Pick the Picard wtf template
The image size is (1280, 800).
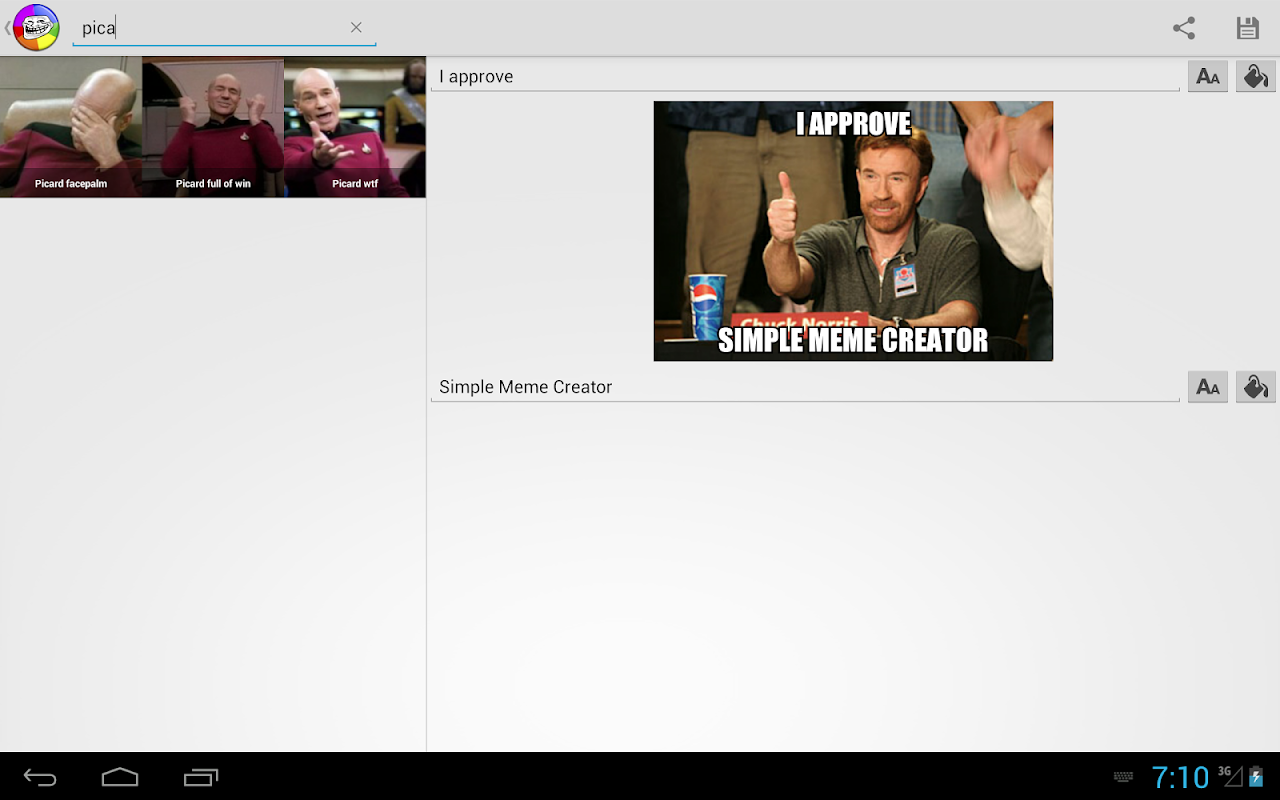coord(355,127)
